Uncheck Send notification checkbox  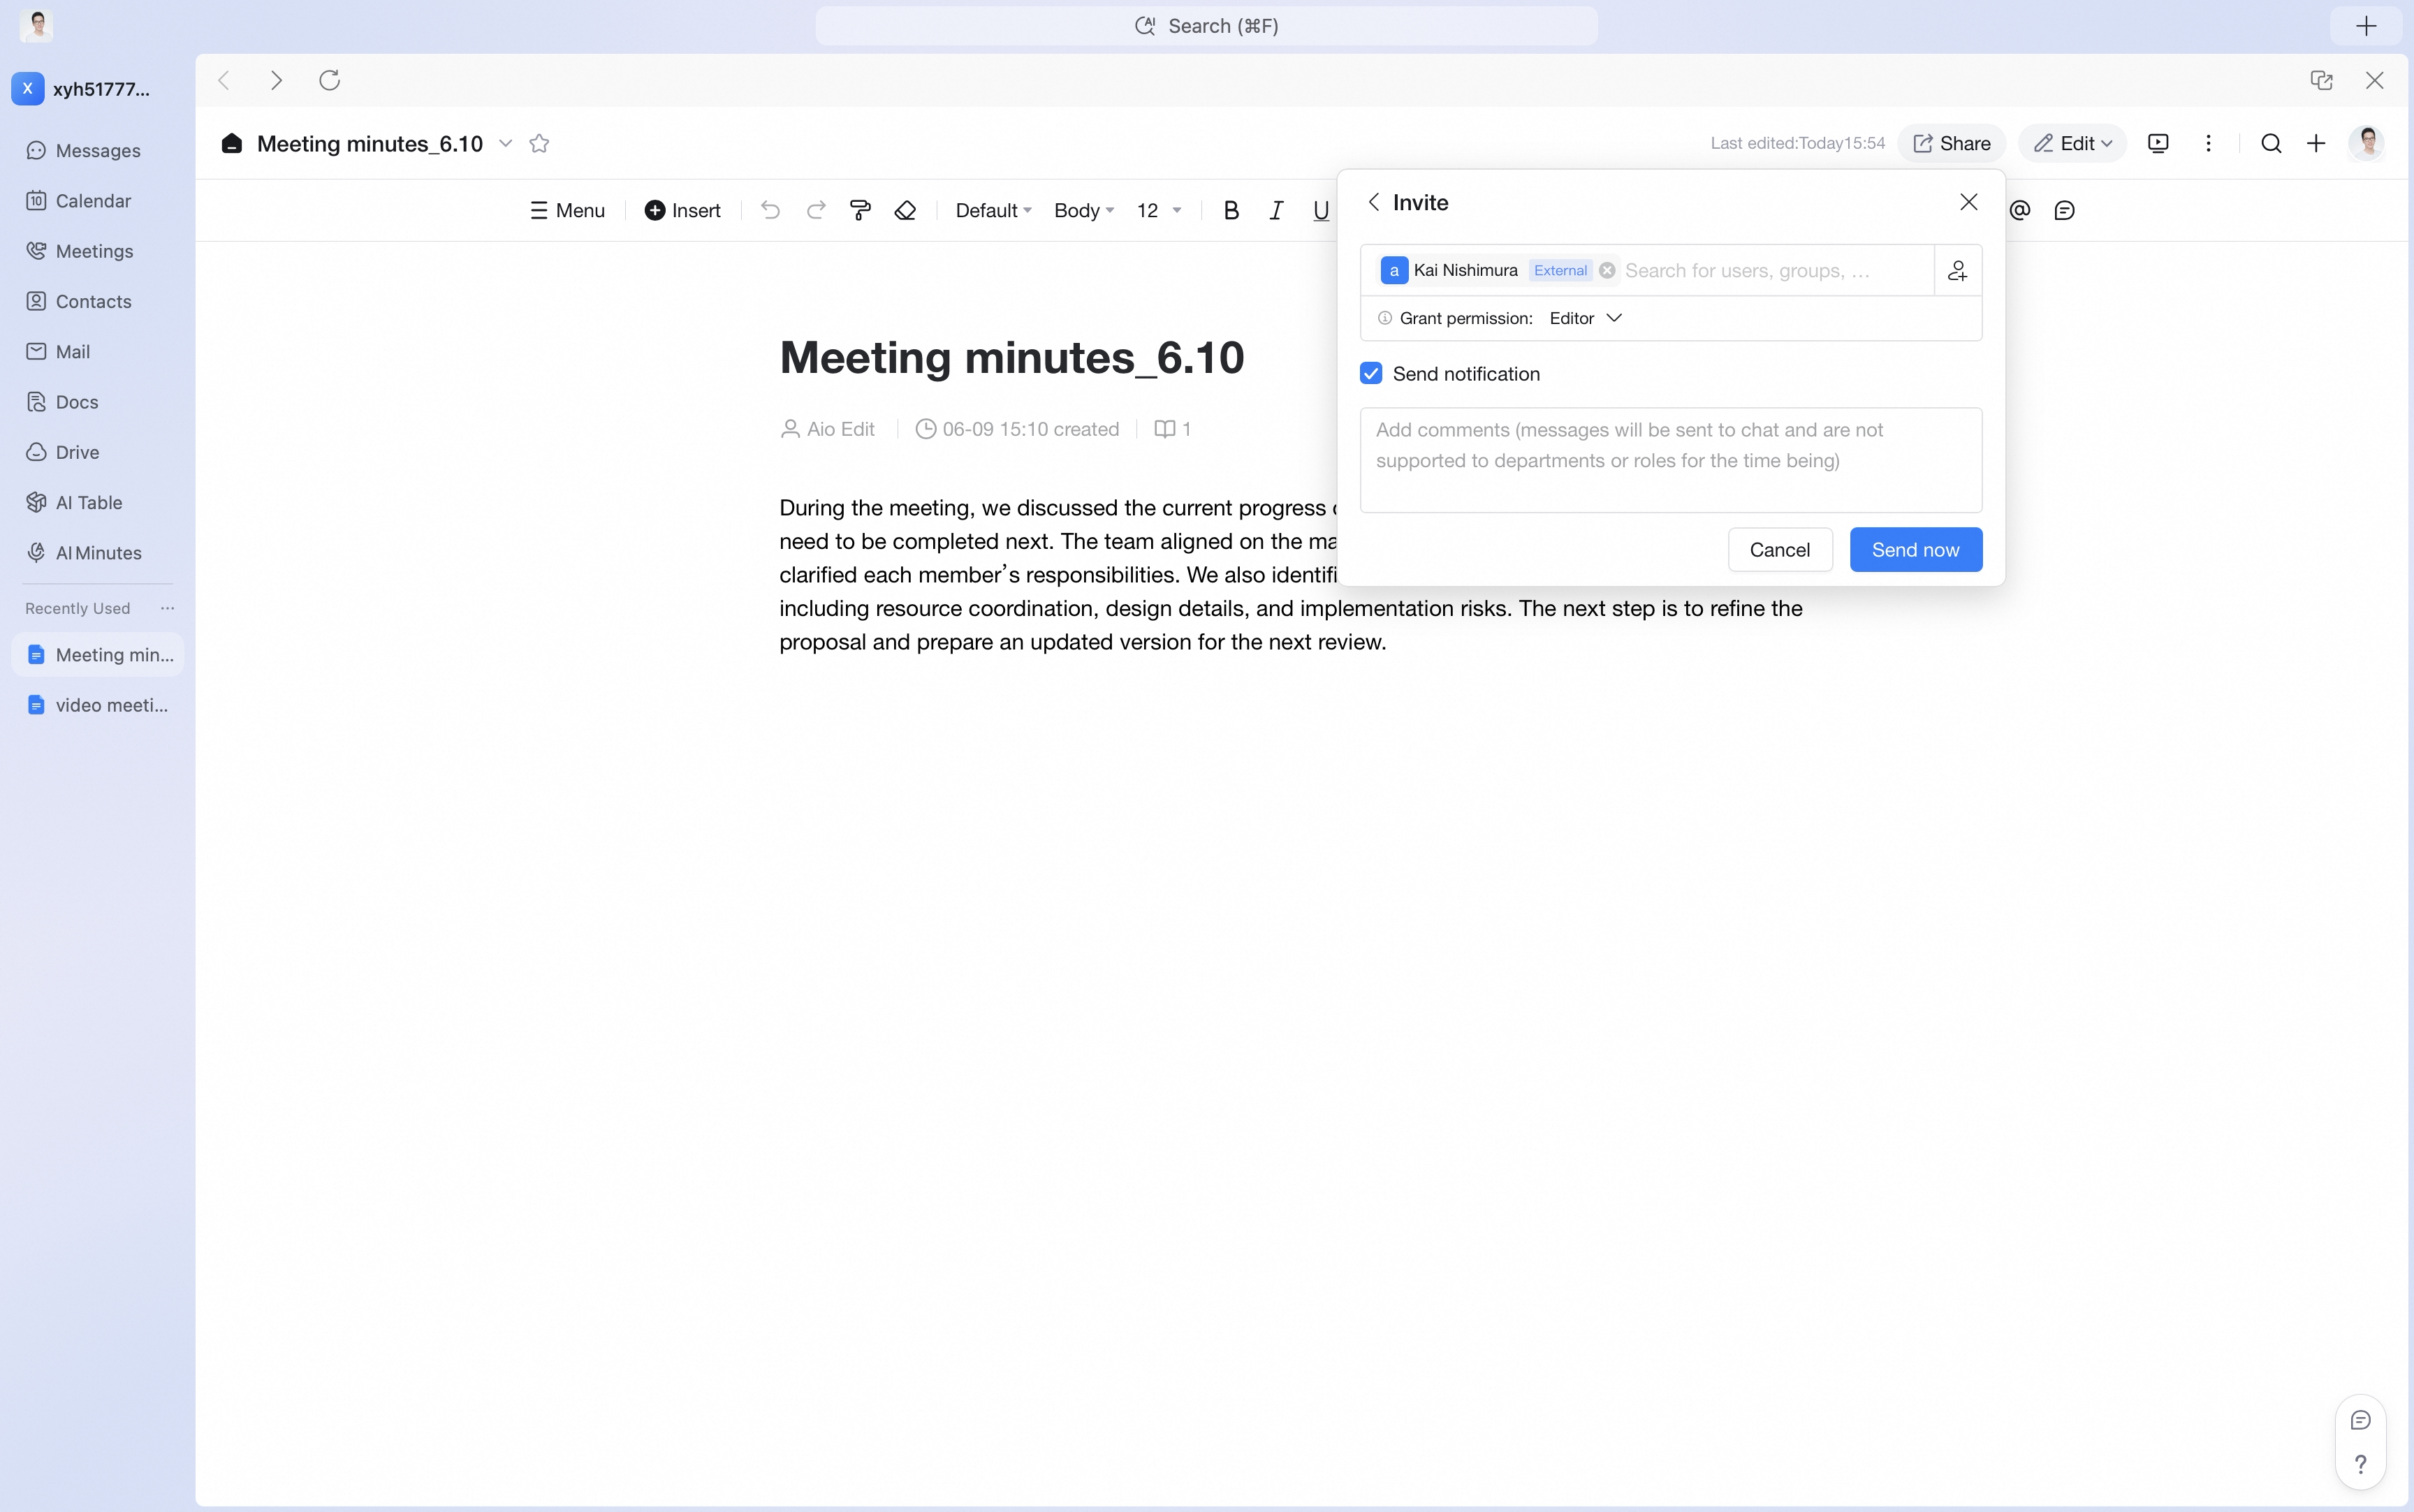1371,373
